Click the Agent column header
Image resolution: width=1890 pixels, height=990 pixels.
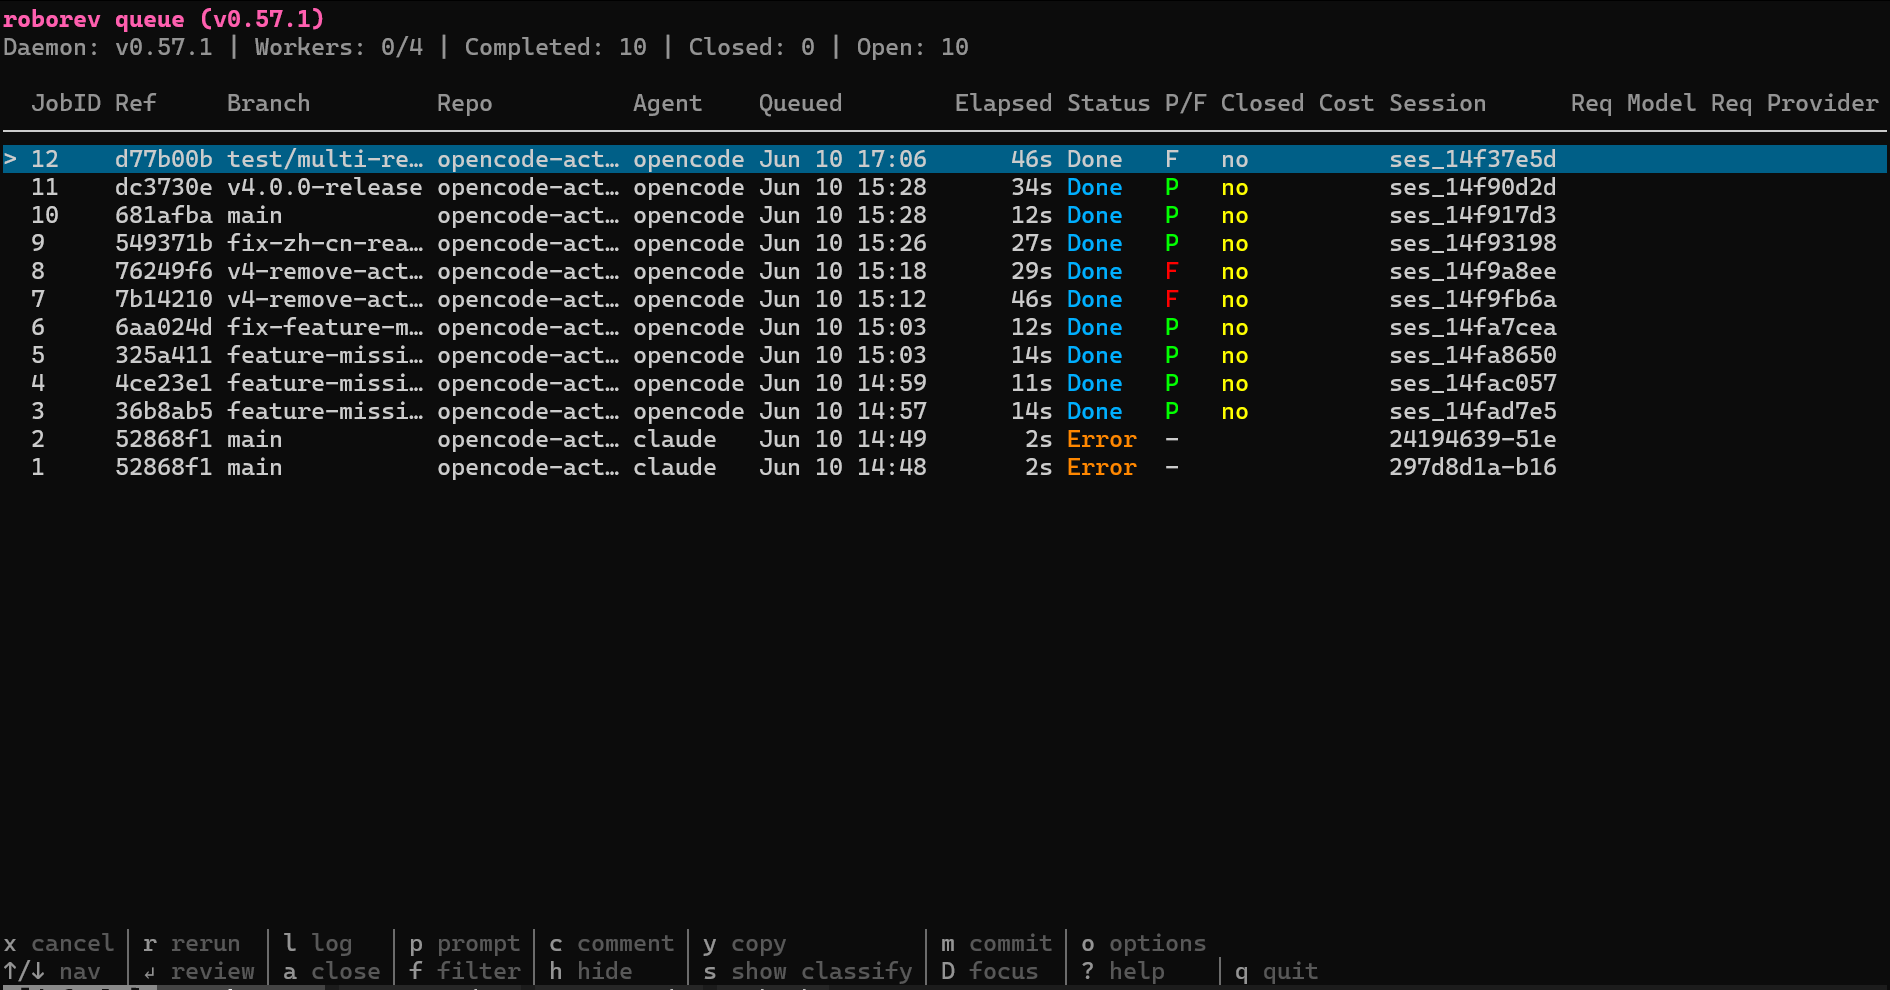[x=667, y=103]
